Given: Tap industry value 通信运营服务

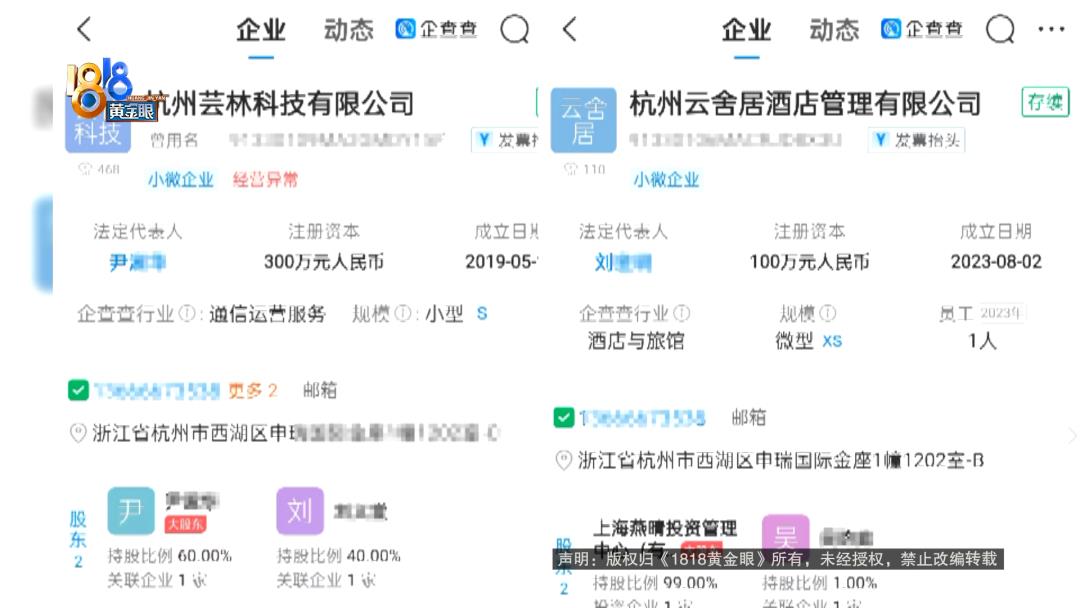Looking at the screenshot, I should point(267,314).
